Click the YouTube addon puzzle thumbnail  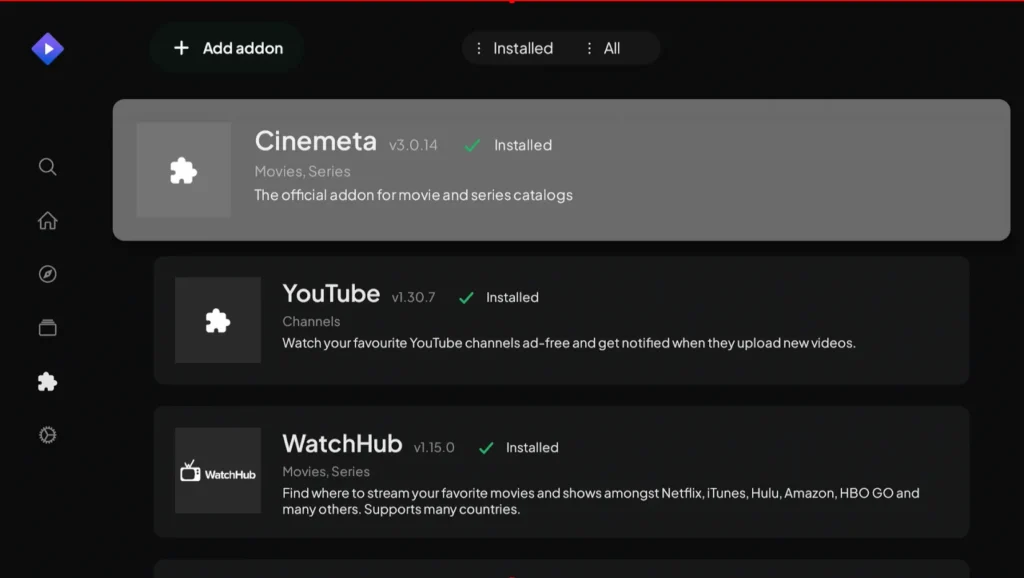point(217,320)
